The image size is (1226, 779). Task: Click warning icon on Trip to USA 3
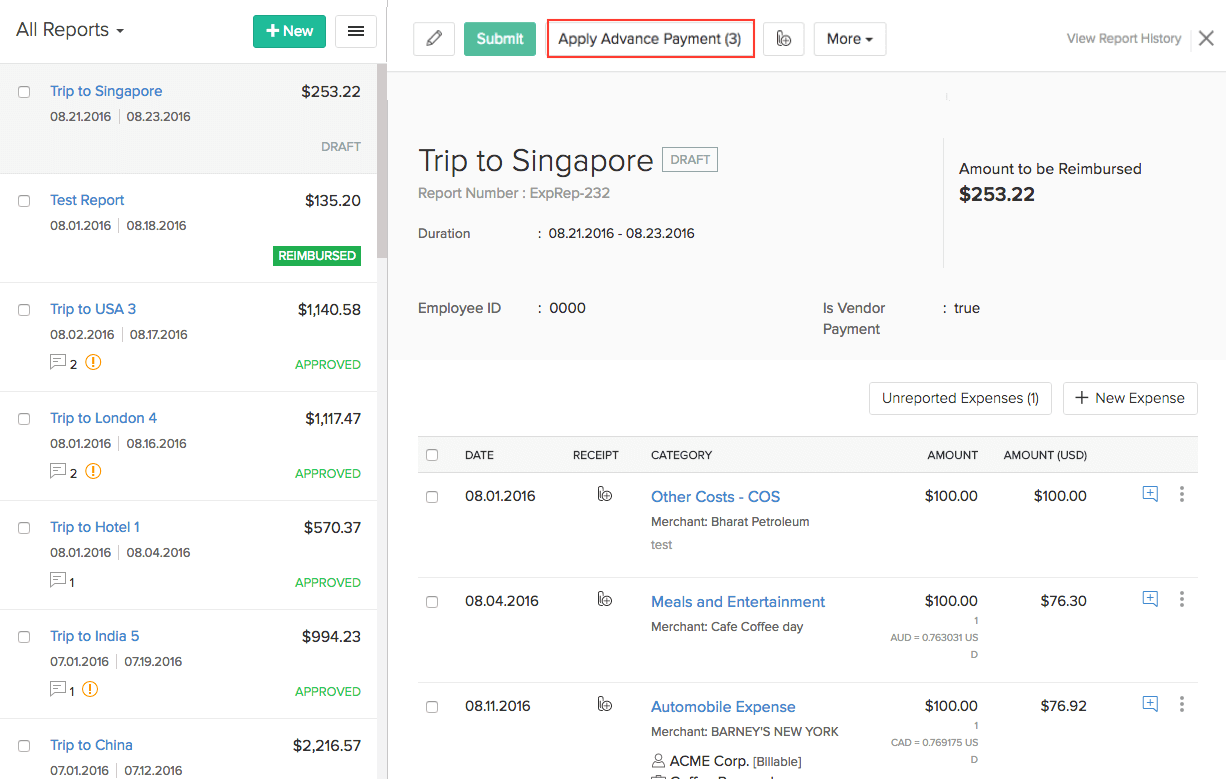pyautogui.click(x=93, y=363)
